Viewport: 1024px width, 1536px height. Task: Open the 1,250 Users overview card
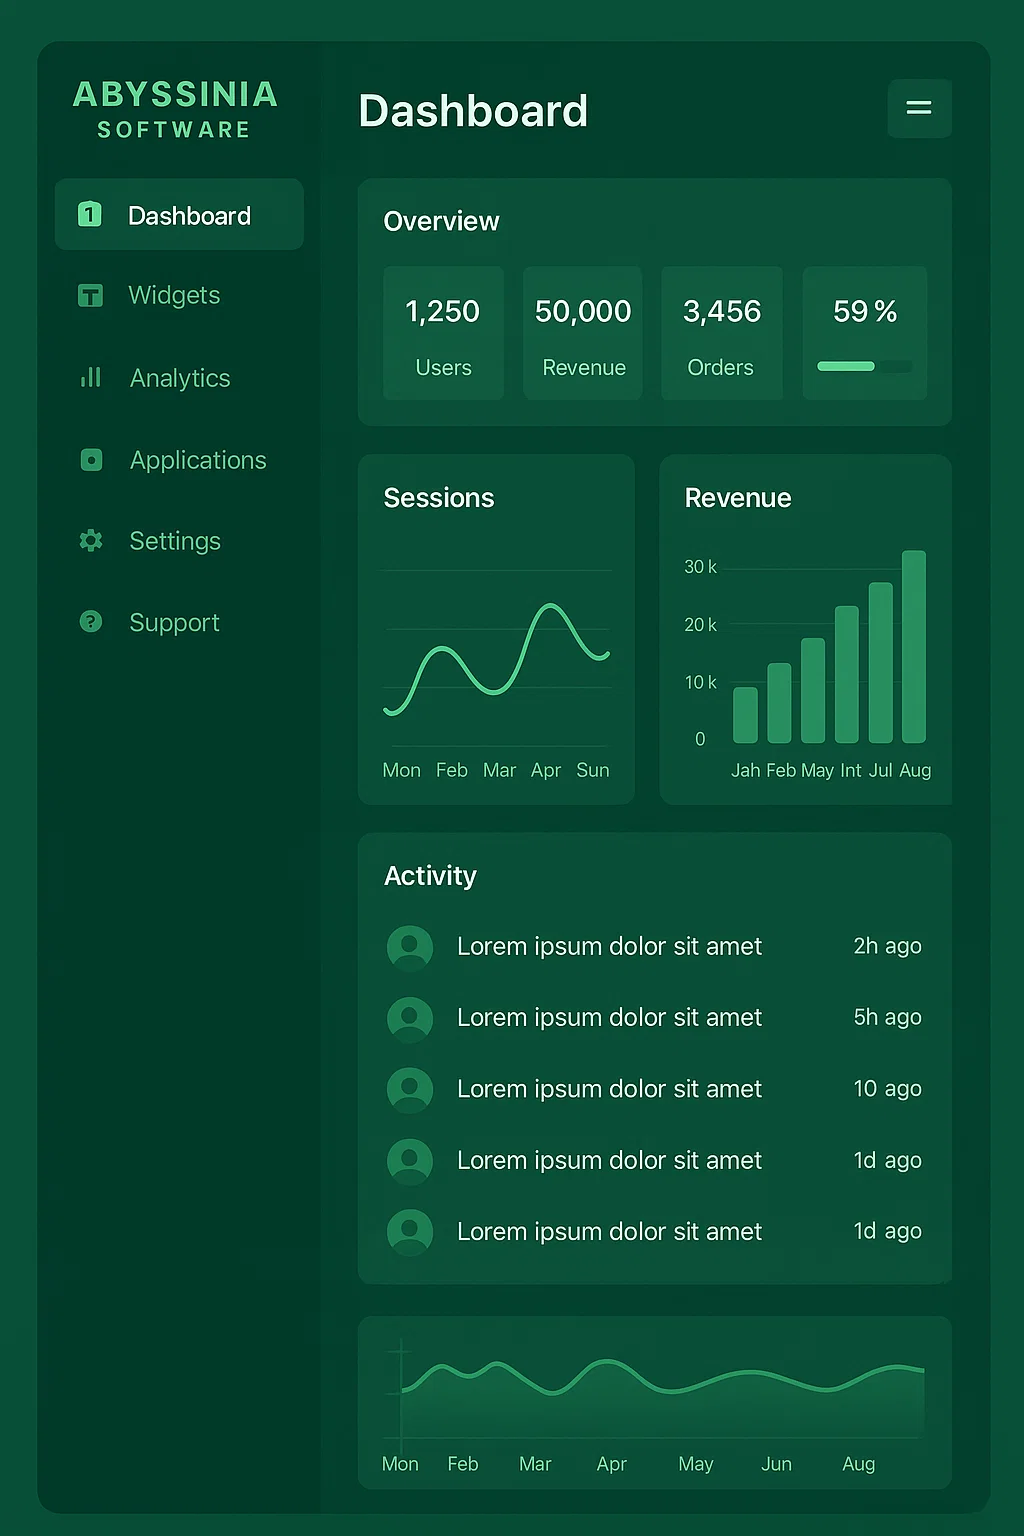point(443,333)
